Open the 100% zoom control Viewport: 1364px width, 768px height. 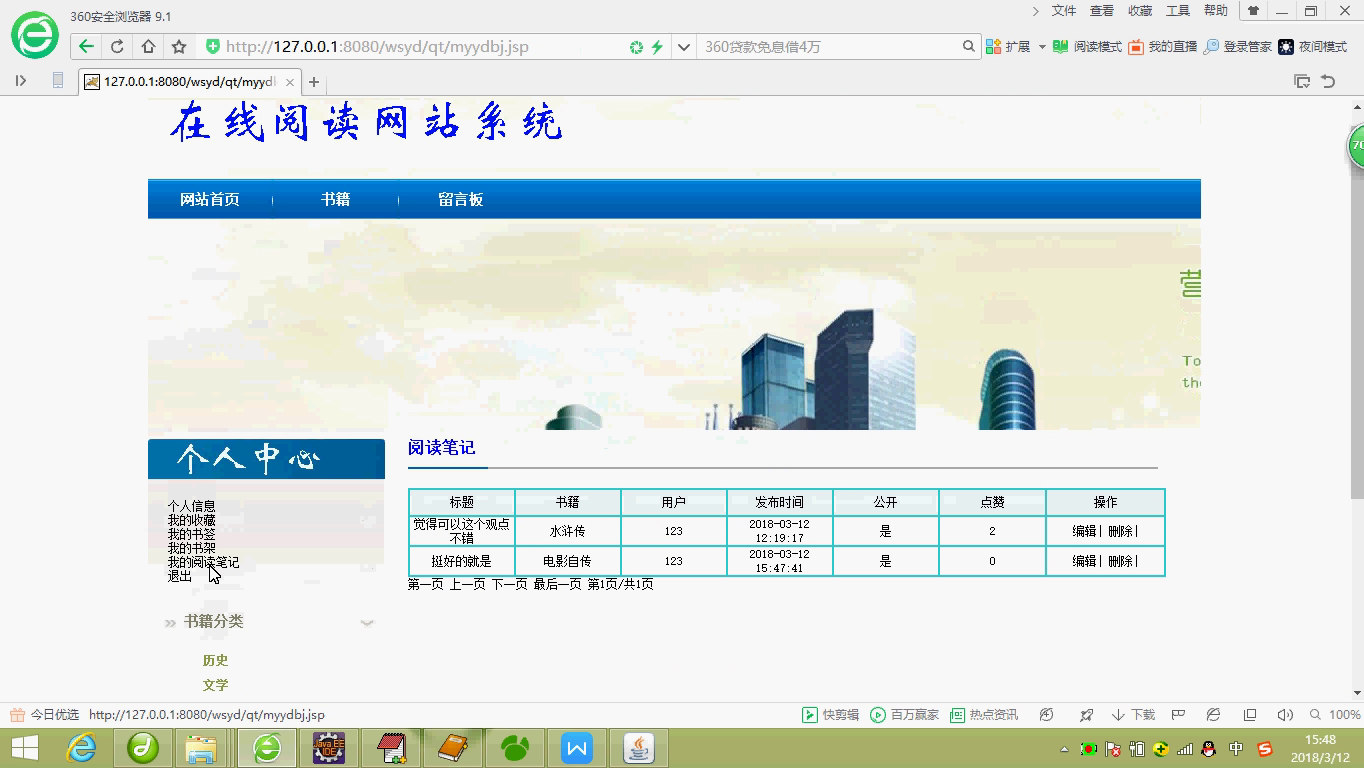point(1335,715)
